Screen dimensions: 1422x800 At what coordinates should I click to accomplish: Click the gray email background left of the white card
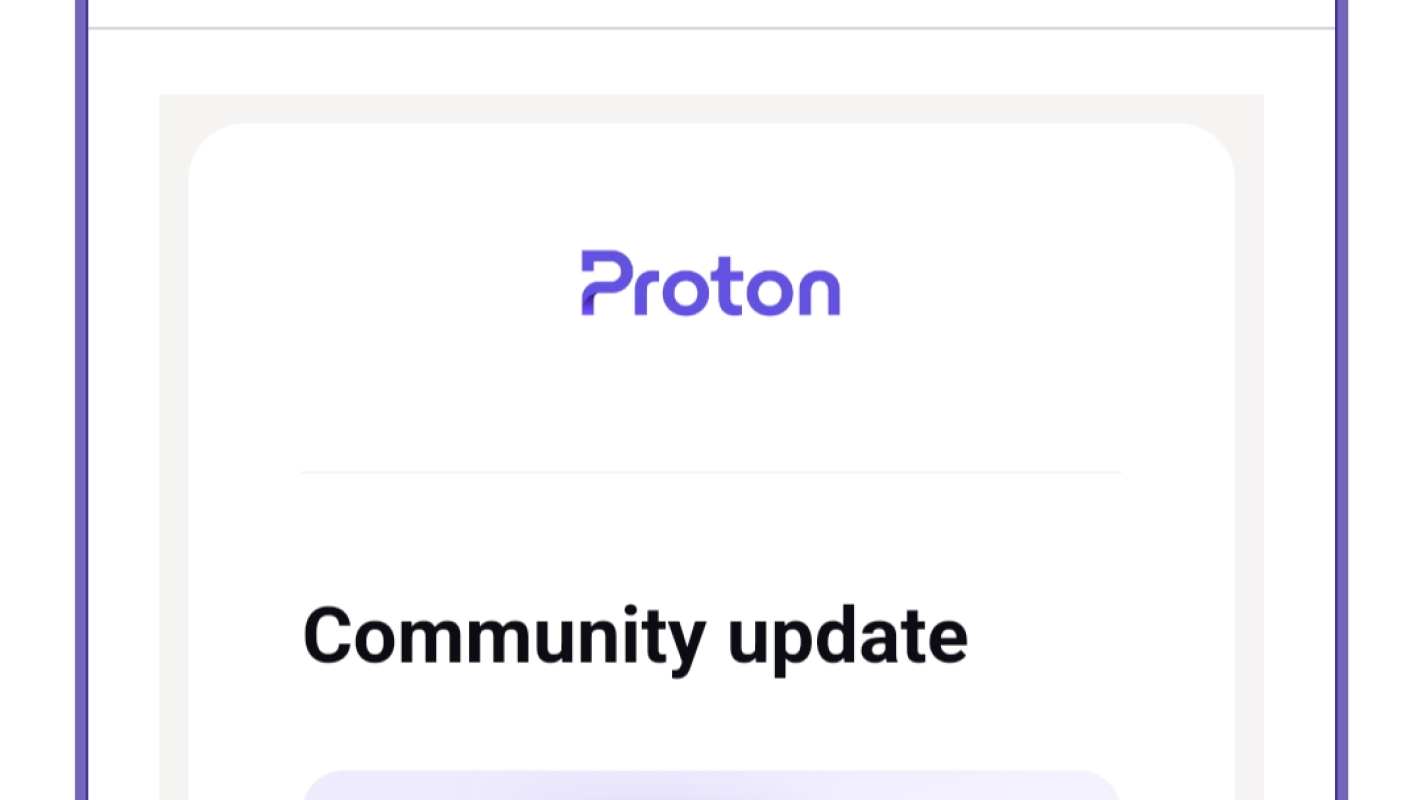(x=173, y=450)
